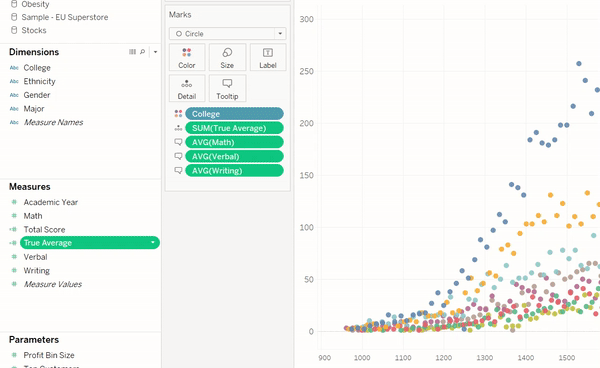
Task: Select the Profit Bin Size parameter
Action: coord(49,355)
